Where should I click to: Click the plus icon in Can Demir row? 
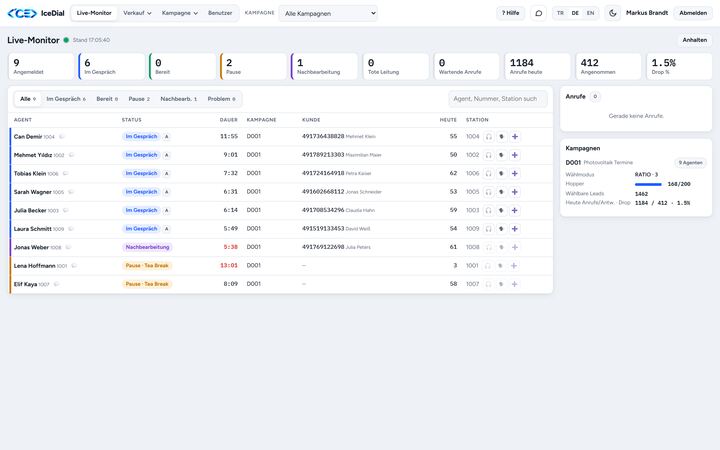click(x=515, y=136)
